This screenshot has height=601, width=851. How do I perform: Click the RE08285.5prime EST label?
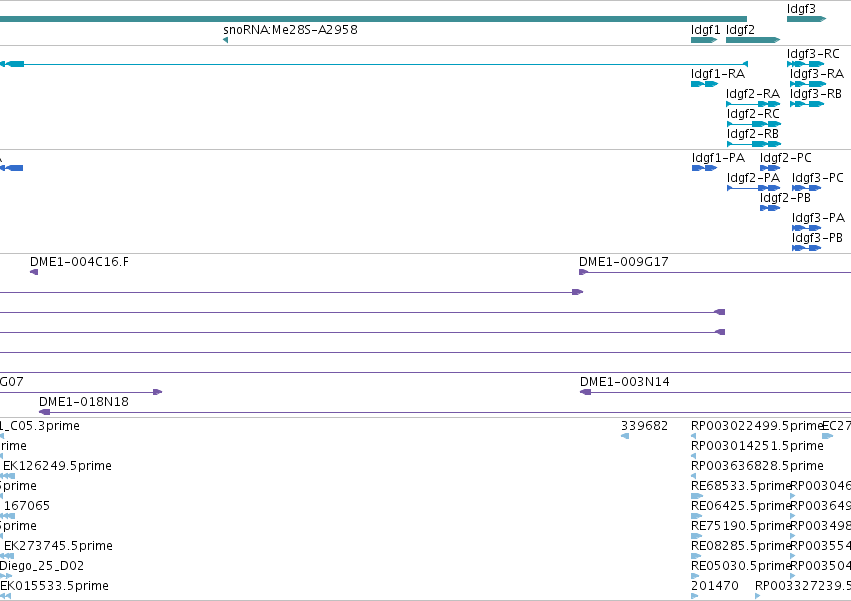click(740, 546)
